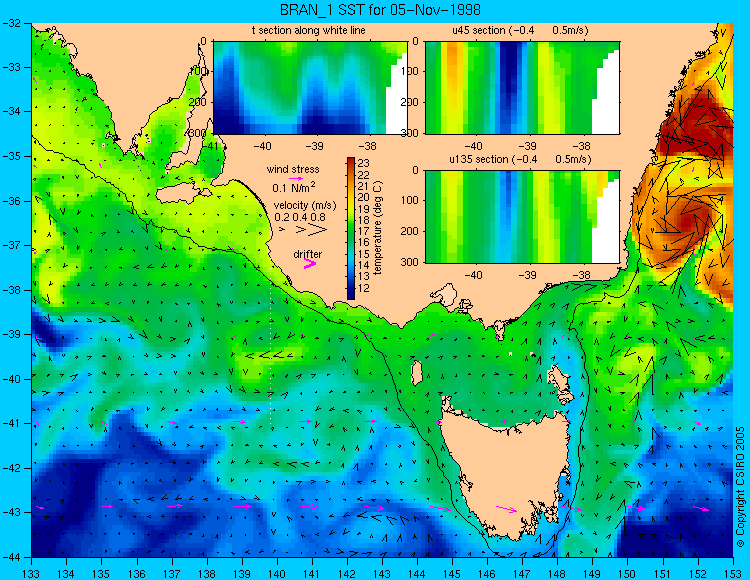Click the 133 longitude tick label
The image size is (750, 580).
[31, 574]
